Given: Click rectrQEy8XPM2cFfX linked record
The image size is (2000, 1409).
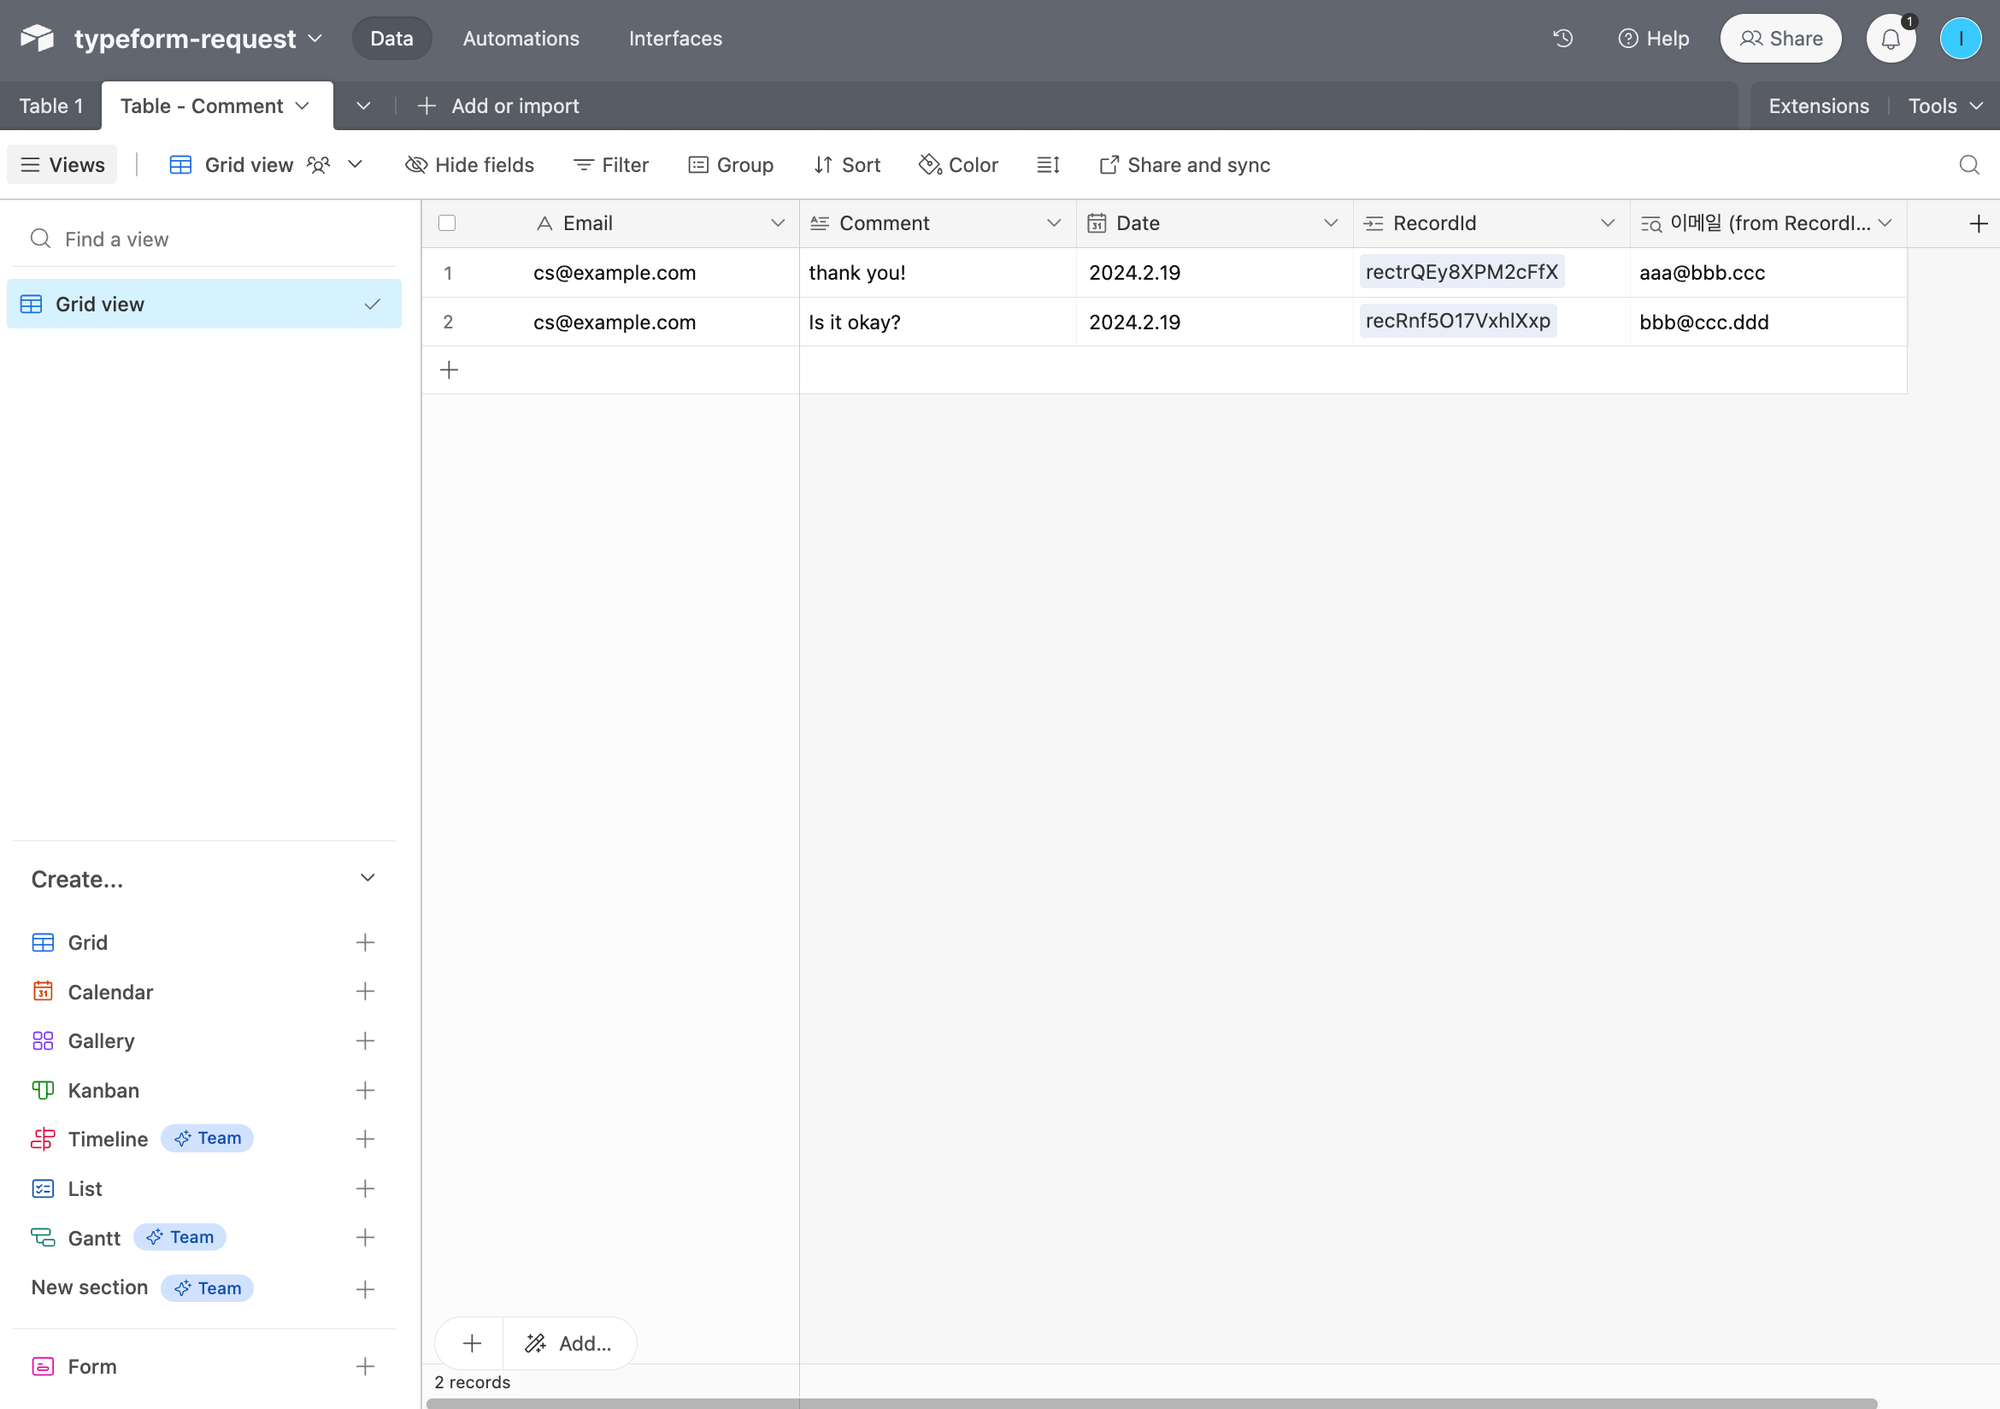Looking at the screenshot, I should coord(1461,272).
